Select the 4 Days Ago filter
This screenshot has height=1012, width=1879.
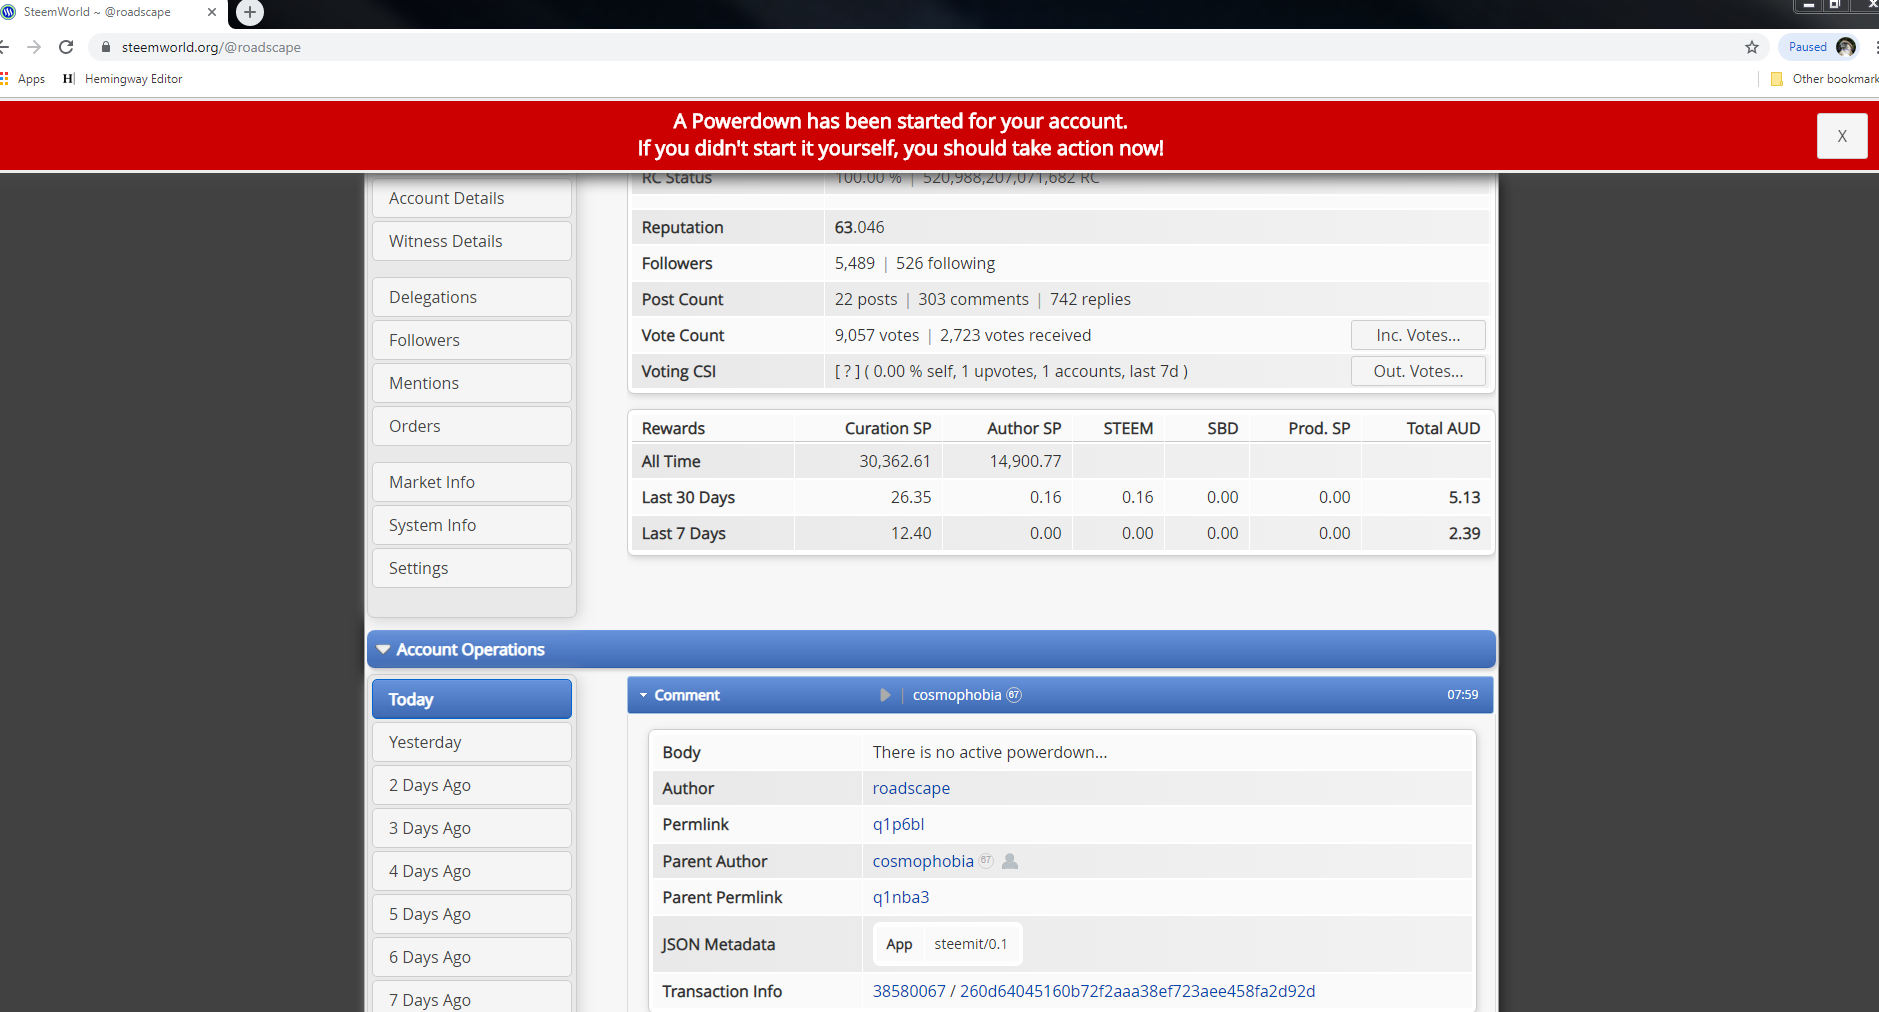[472, 871]
